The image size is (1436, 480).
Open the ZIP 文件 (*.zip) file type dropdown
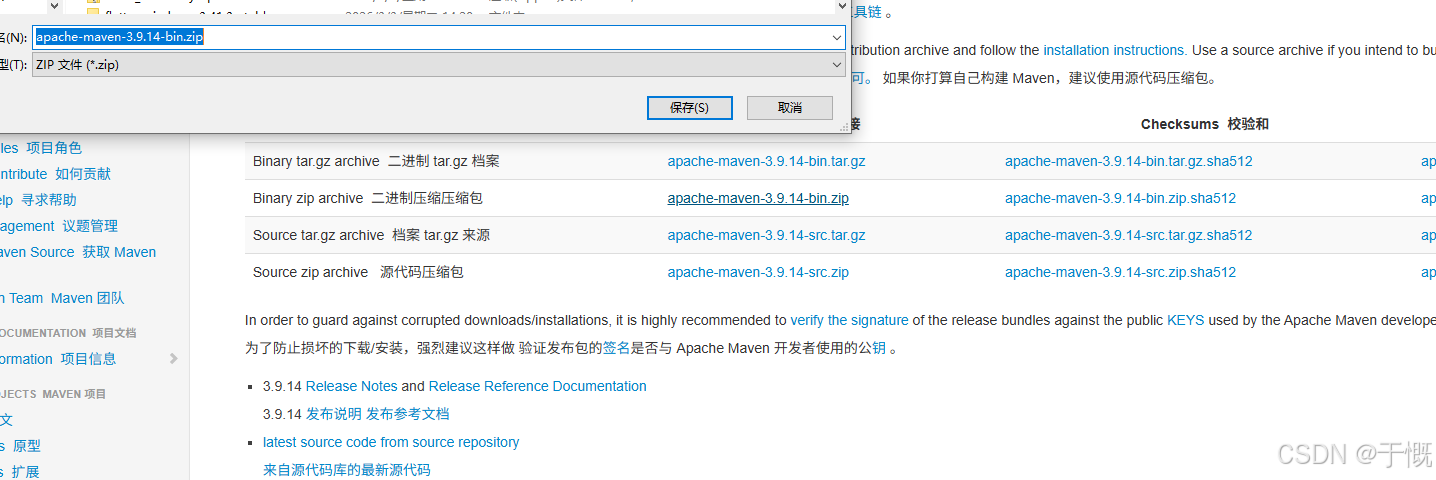point(439,64)
